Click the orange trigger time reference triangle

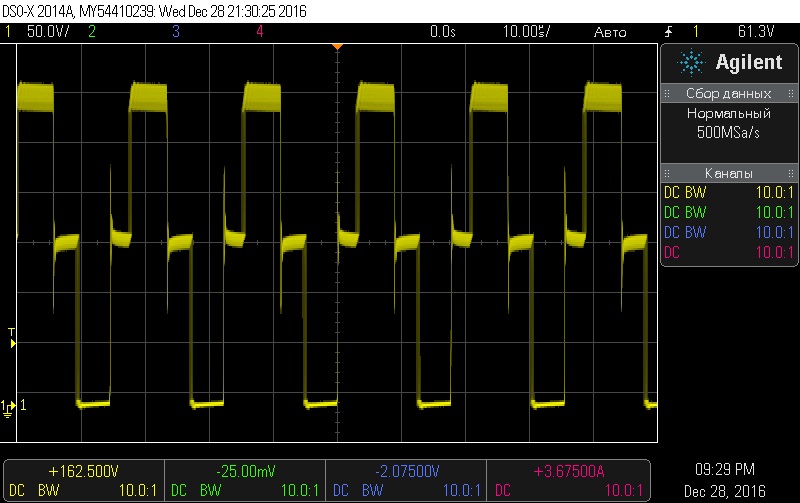(x=338, y=46)
